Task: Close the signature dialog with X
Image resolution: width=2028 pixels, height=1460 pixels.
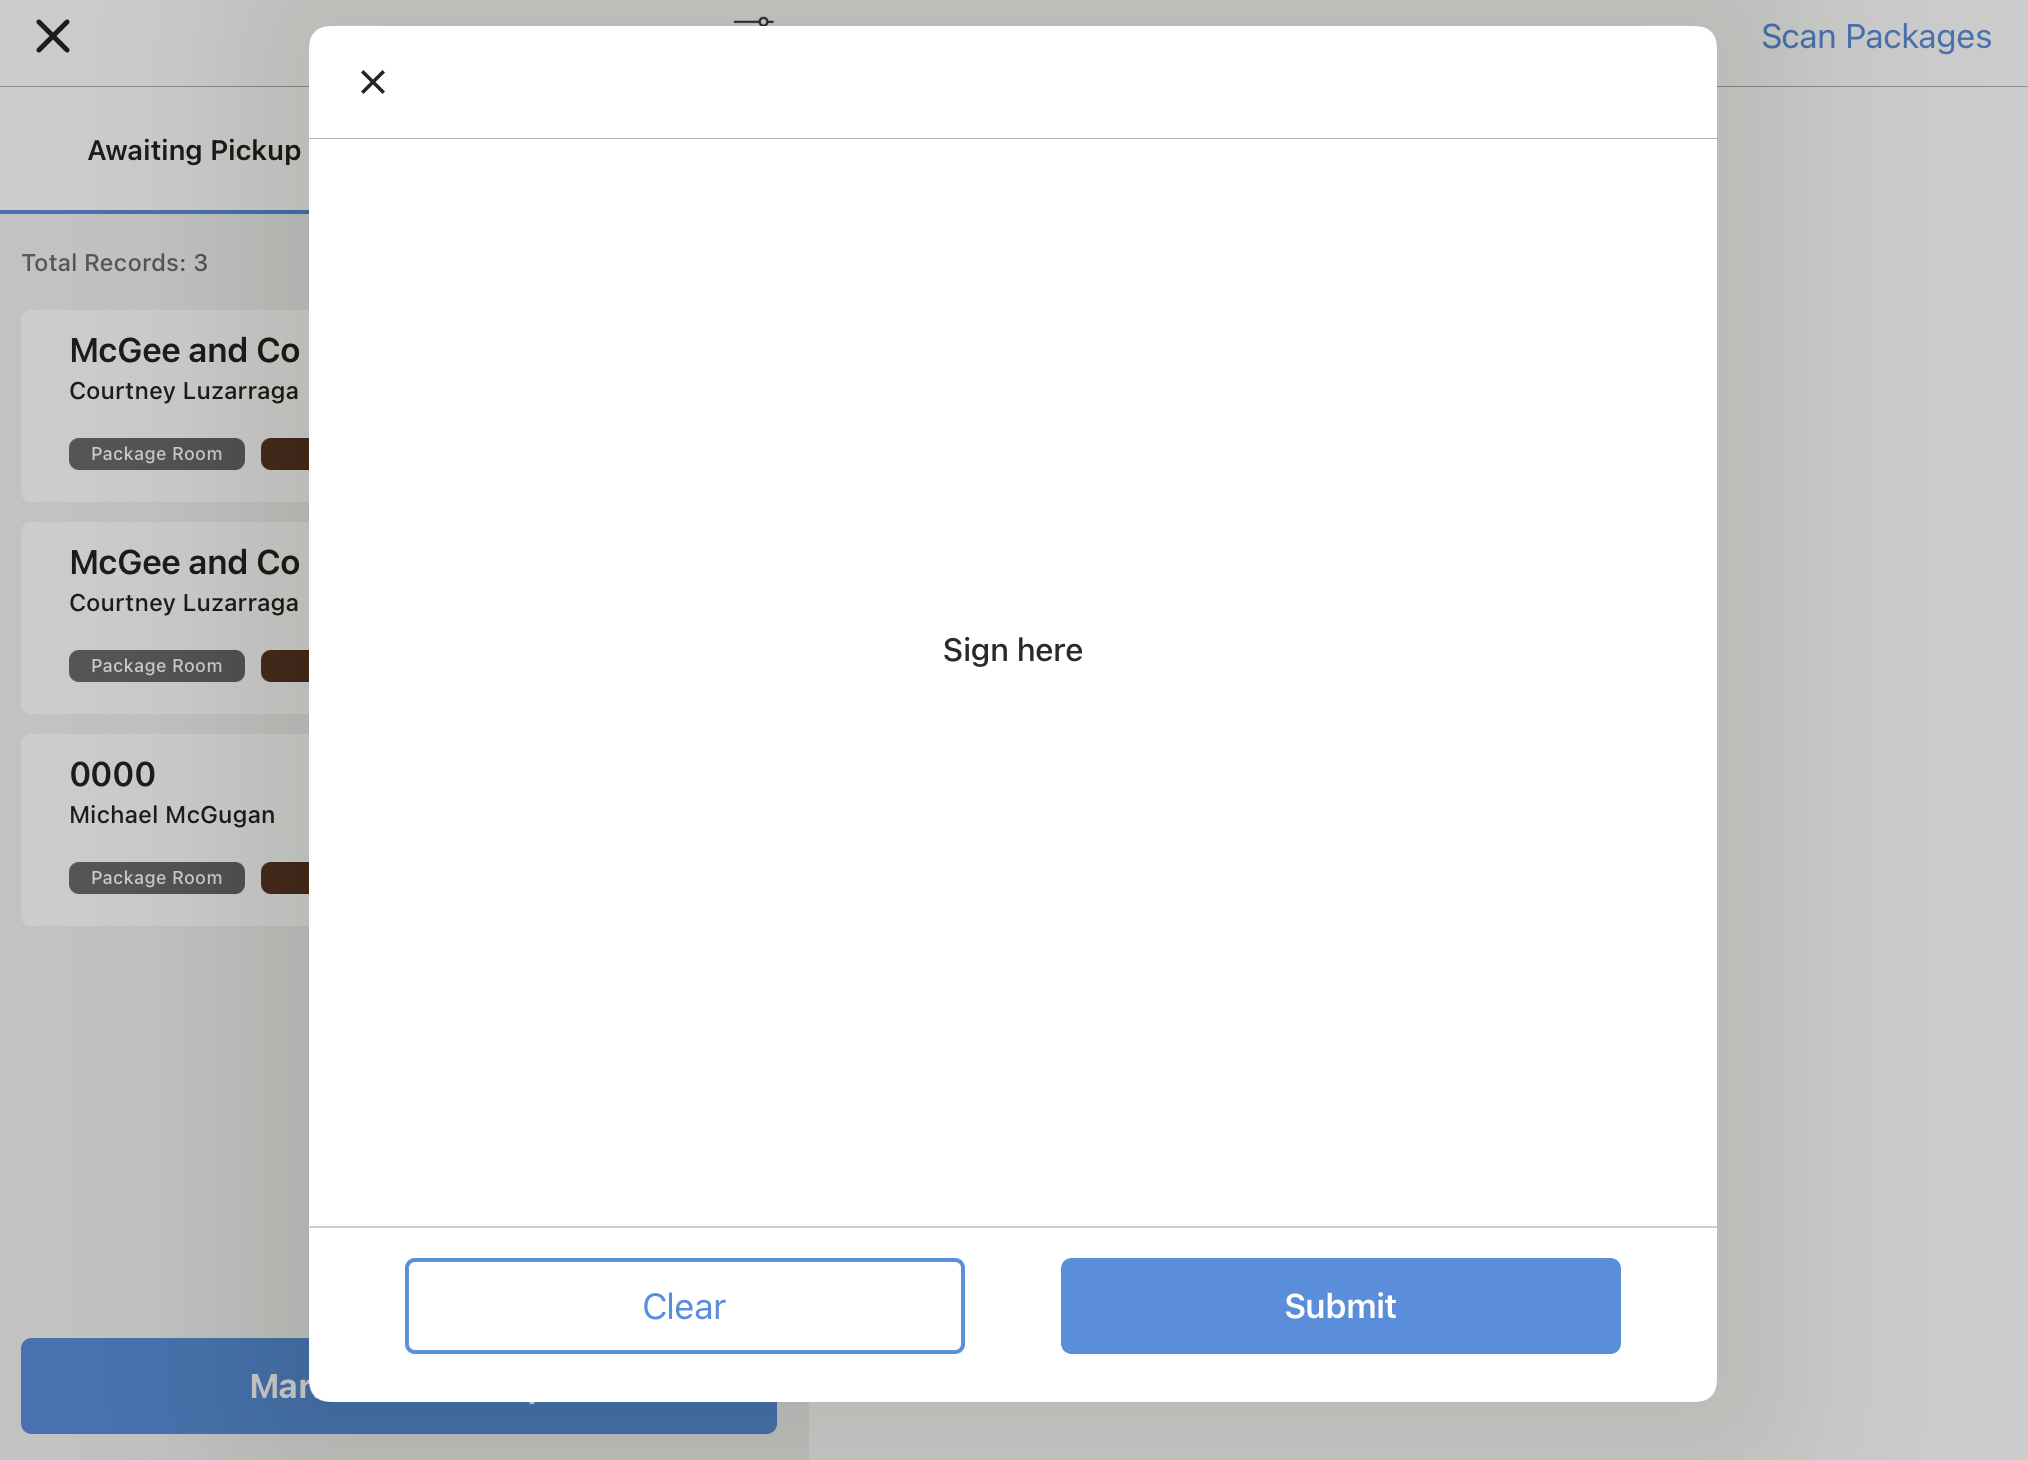Action: [x=373, y=82]
